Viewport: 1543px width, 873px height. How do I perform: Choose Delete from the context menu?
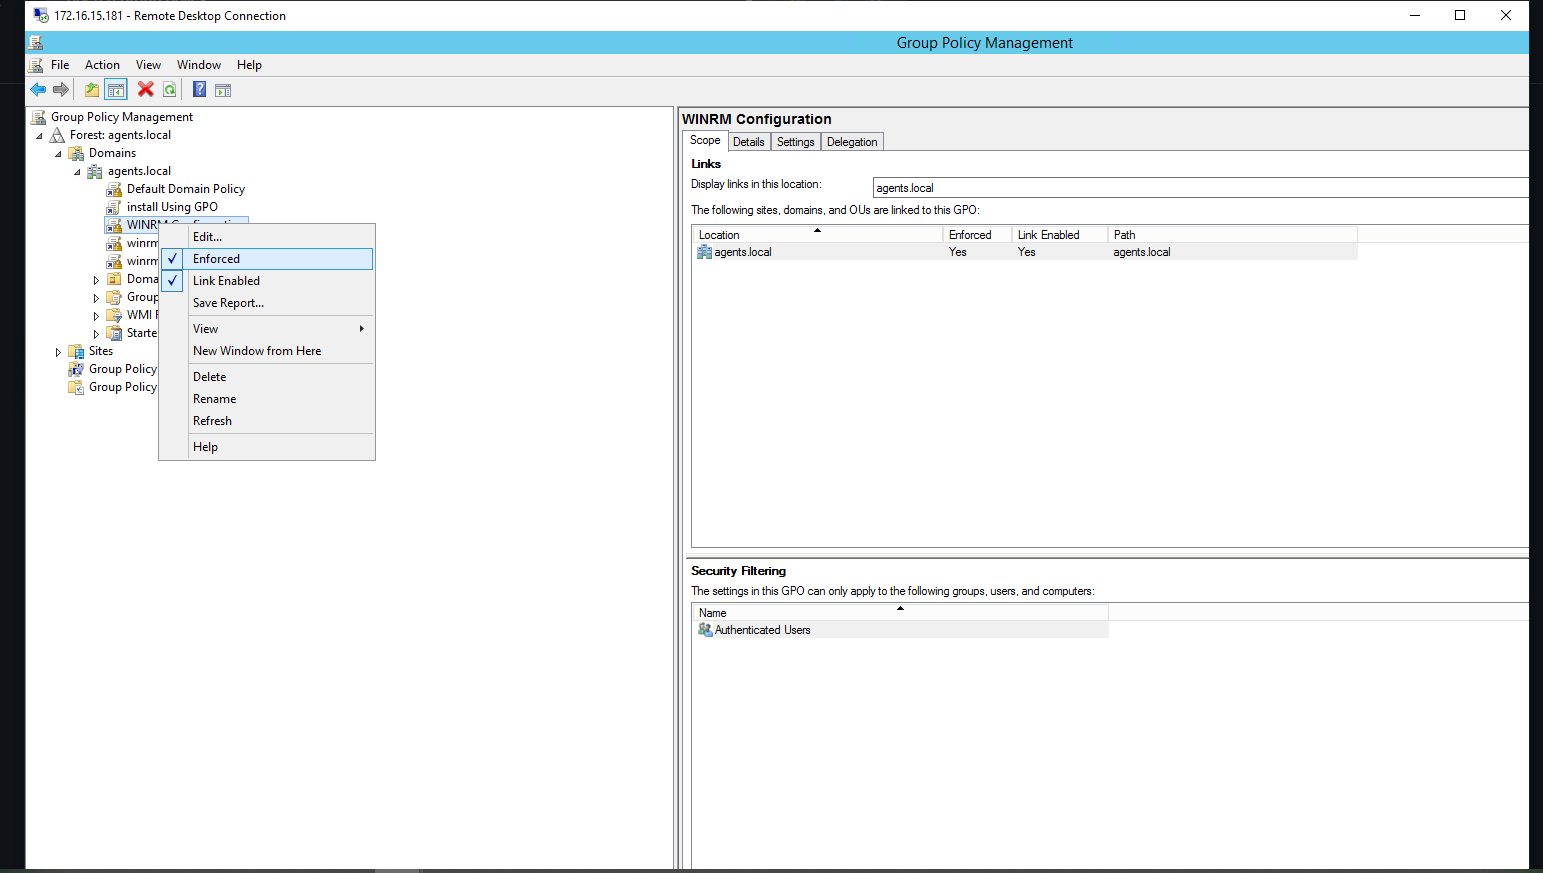[x=267, y=377]
